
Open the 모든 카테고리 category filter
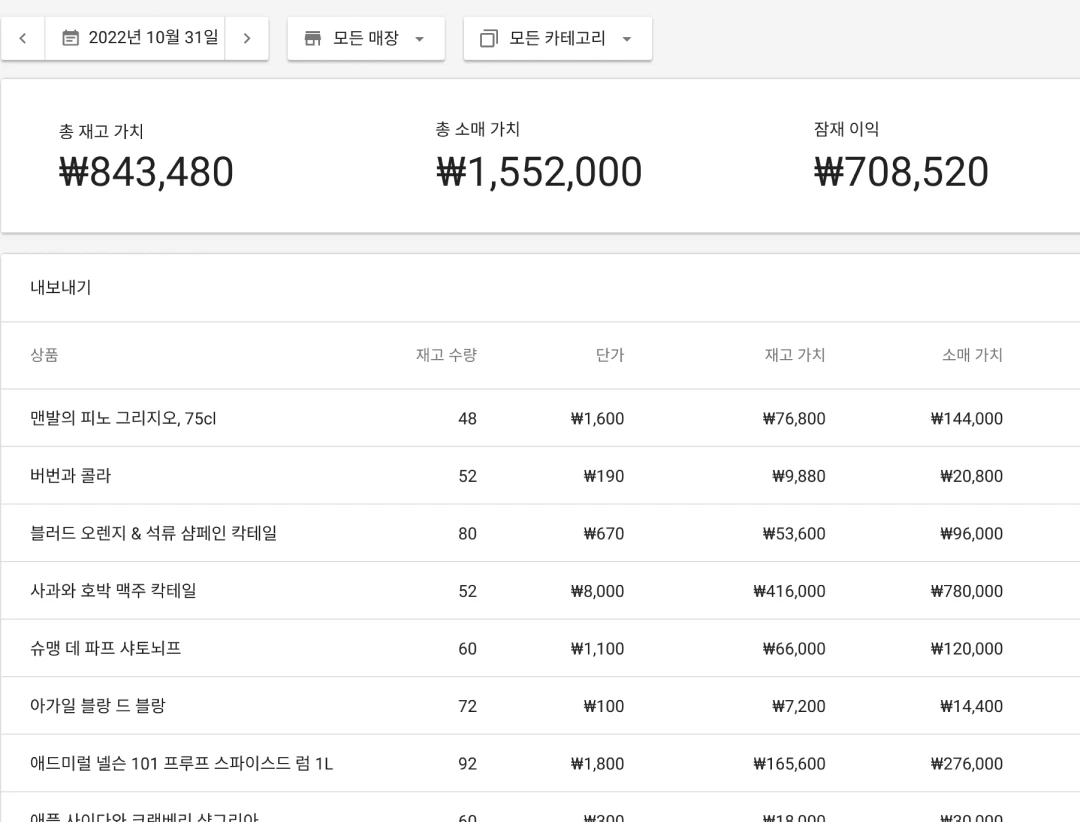pos(557,38)
